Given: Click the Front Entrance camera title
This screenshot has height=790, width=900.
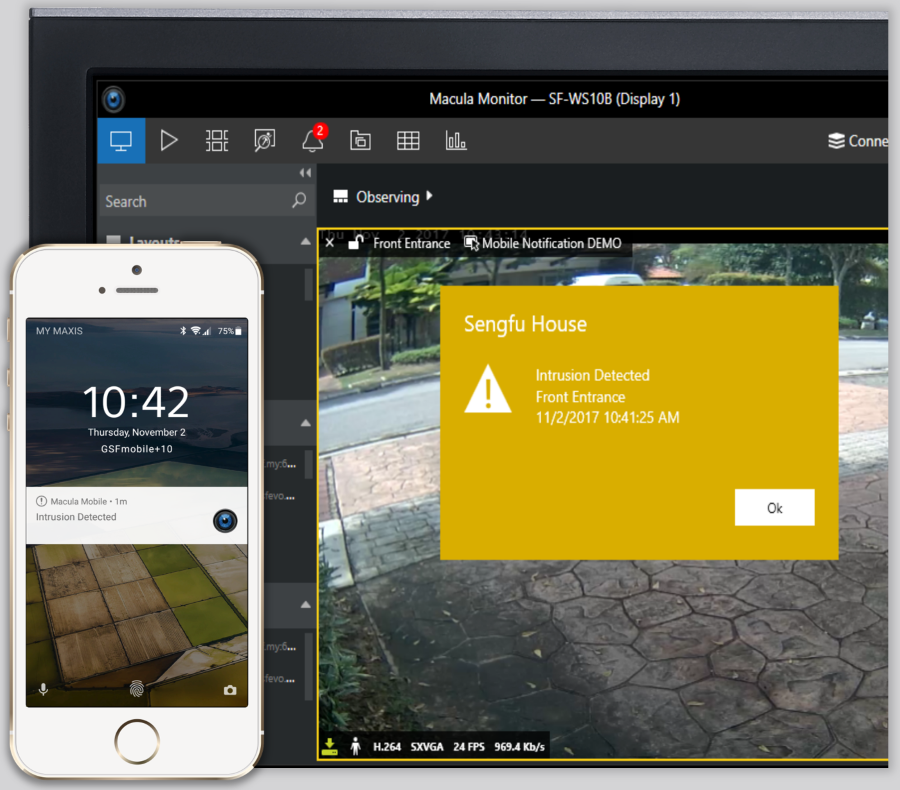Looking at the screenshot, I should click(x=412, y=243).
